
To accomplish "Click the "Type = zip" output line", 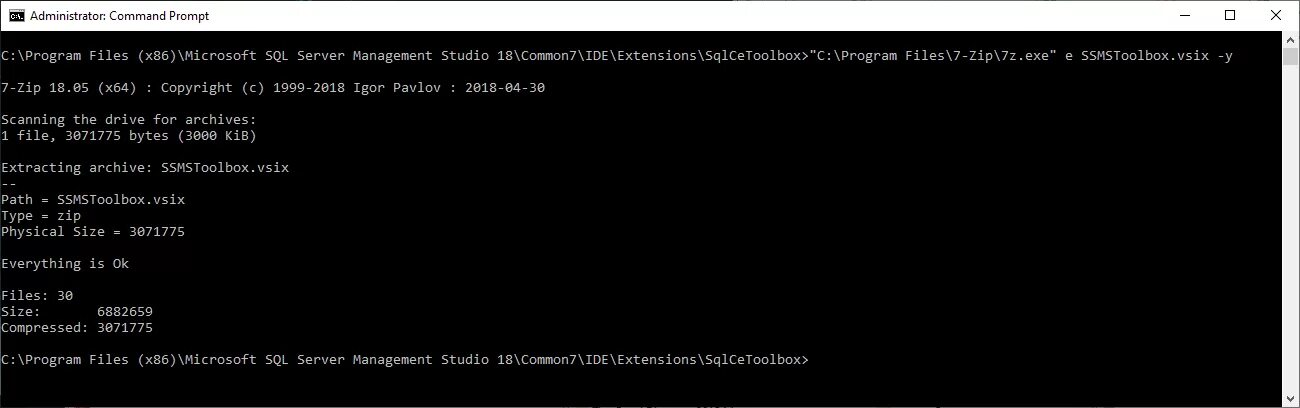I will [x=41, y=216].
